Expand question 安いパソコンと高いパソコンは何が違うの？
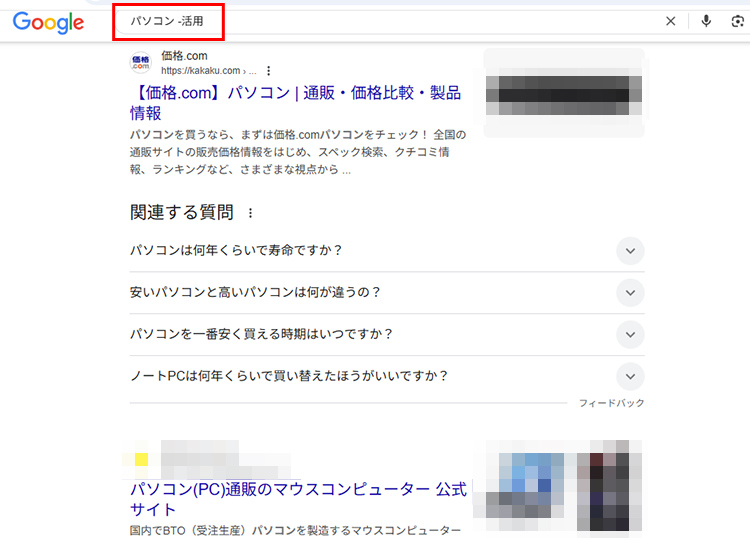 [387, 292]
